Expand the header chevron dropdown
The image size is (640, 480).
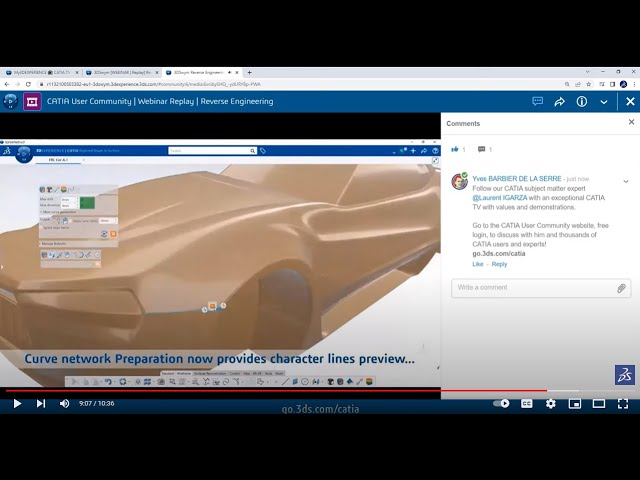604,102
